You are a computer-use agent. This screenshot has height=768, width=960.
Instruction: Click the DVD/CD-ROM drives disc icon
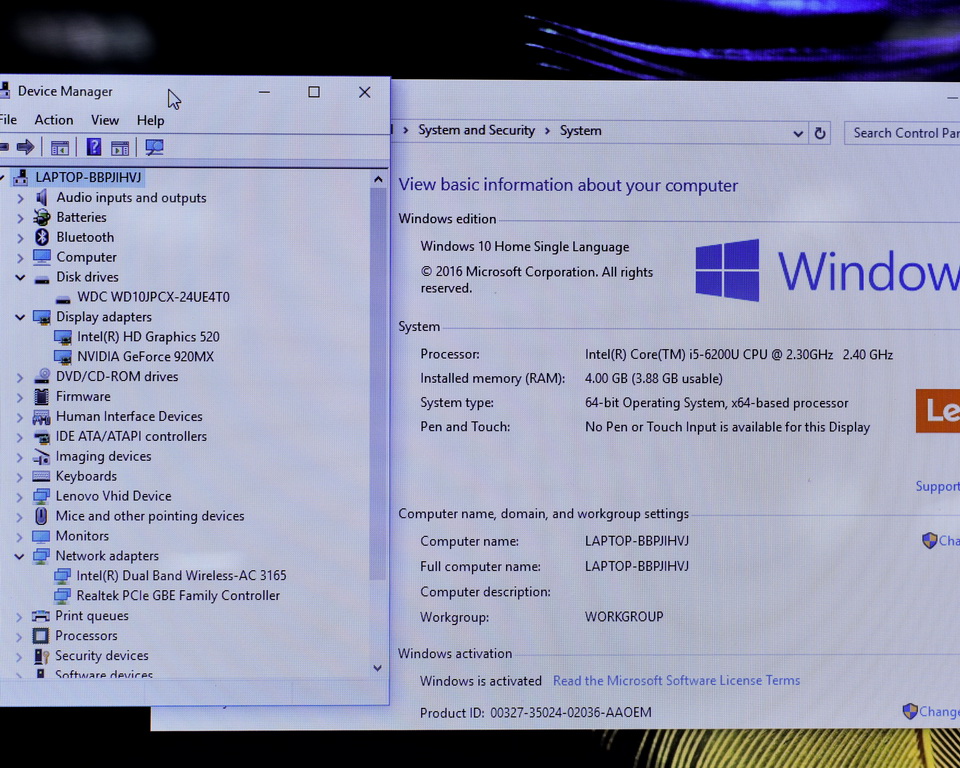click(x=42, y=376)
